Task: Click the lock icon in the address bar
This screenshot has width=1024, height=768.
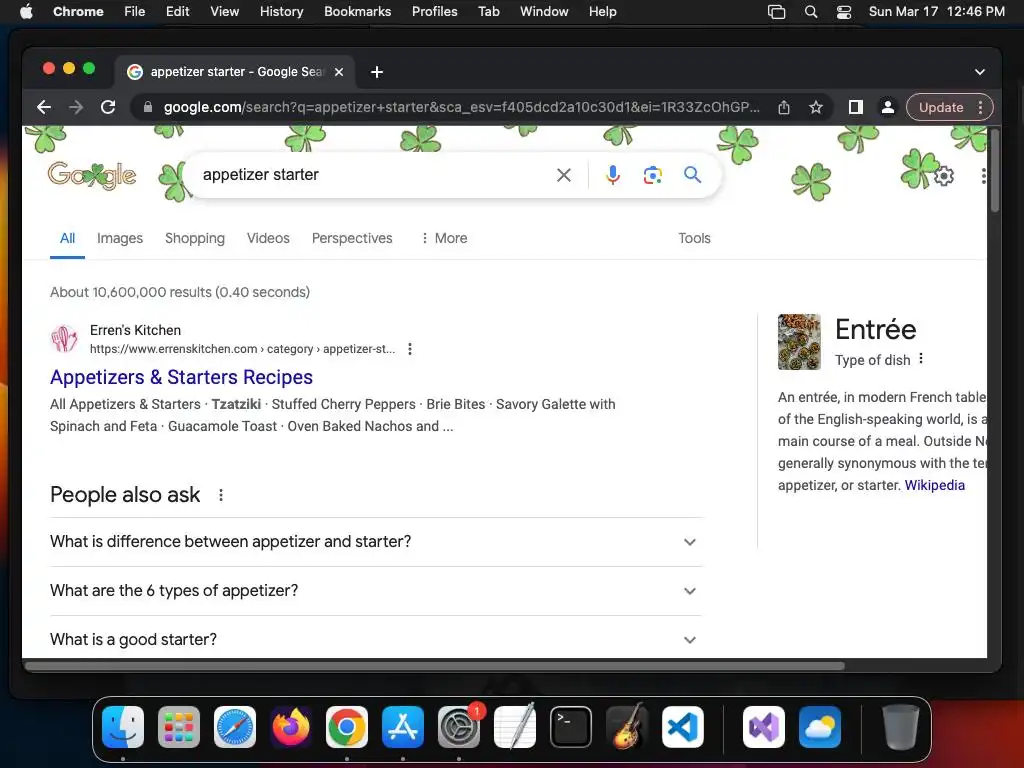Action: pyautogui.click(x=148, y=107)
